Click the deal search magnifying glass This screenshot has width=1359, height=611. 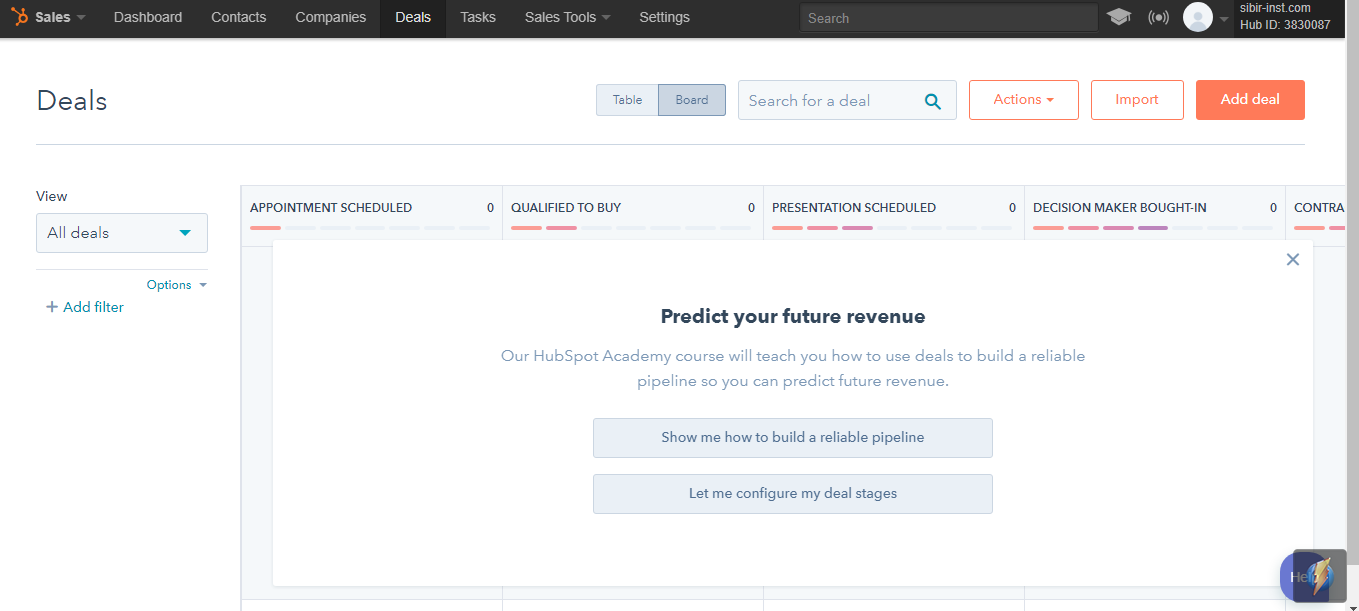932,101
